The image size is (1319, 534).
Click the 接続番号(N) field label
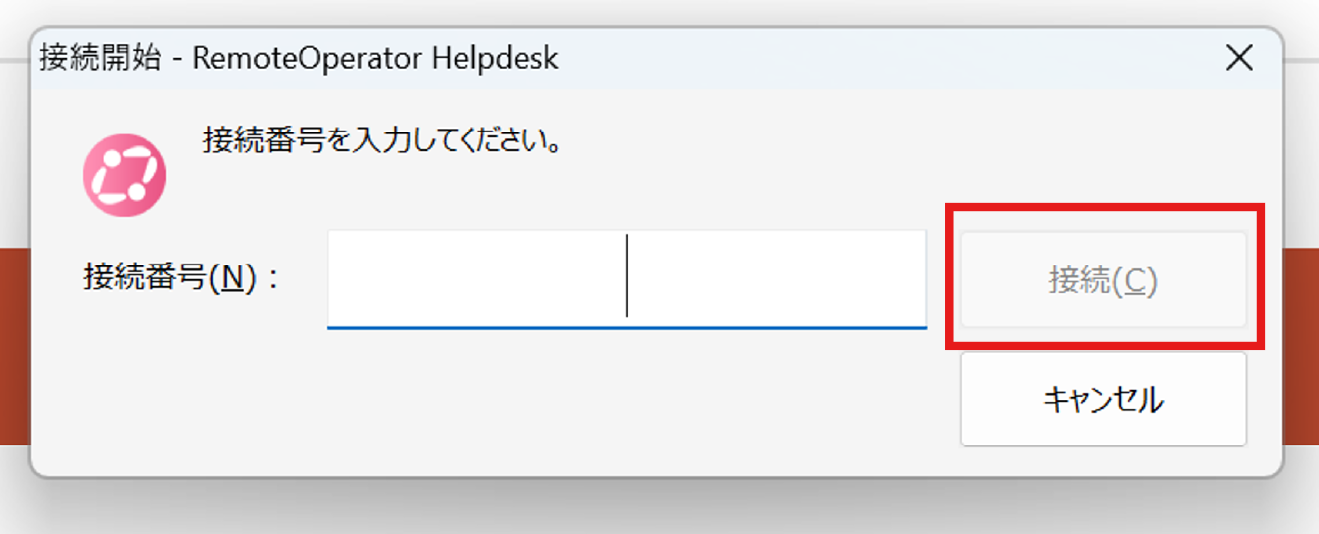pyautogui.click(x=183, y=277)
